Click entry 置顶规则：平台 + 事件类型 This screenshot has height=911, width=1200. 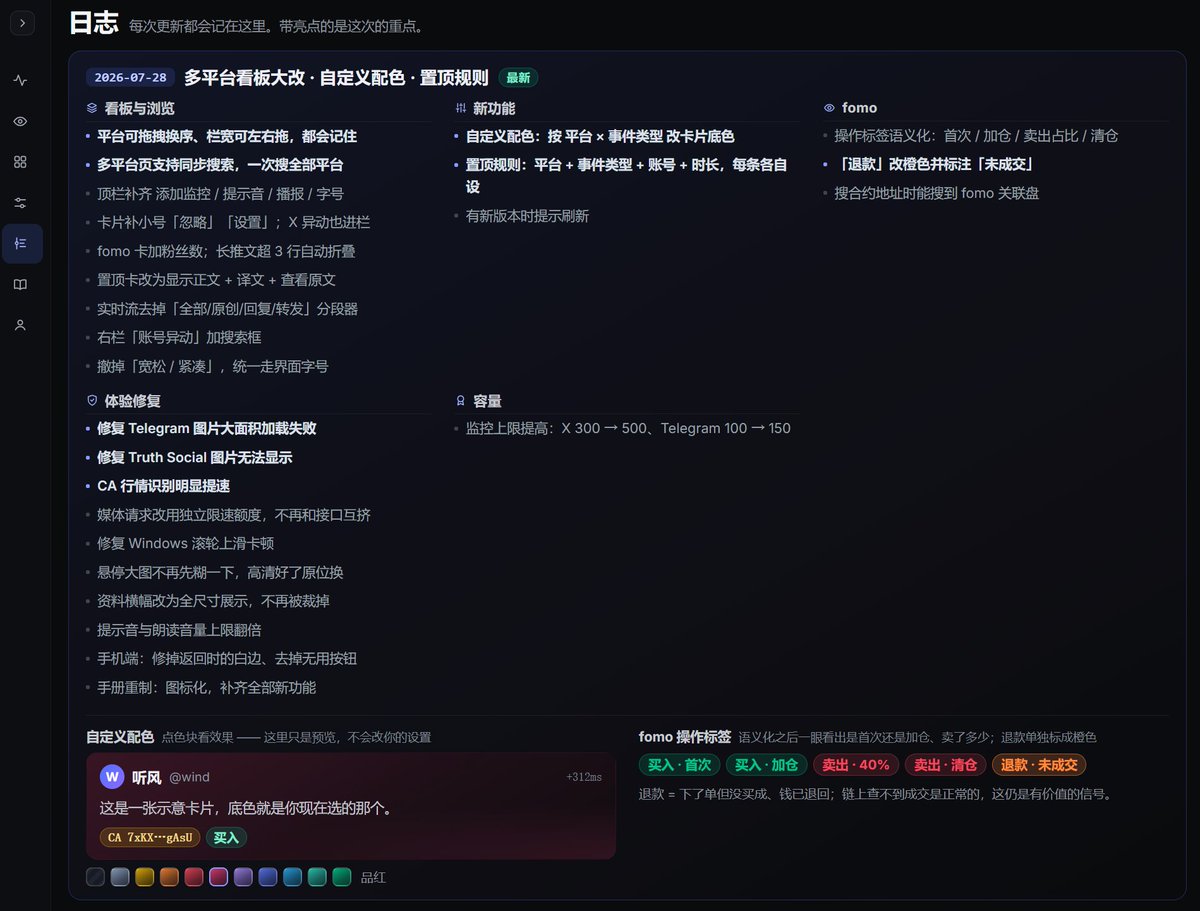point(627,176)
